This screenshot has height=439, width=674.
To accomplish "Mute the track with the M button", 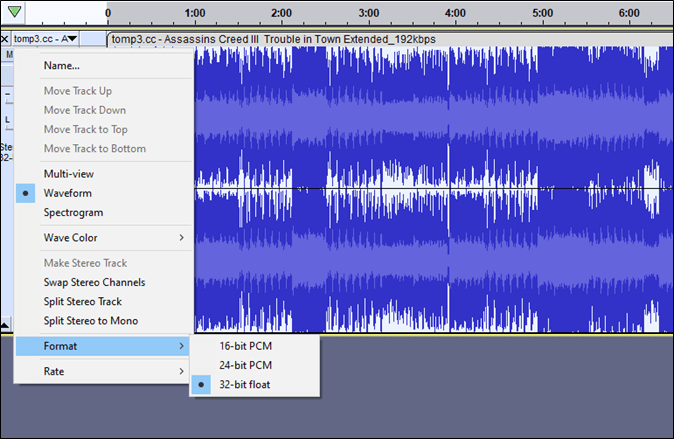I will [x=8, y=54].
